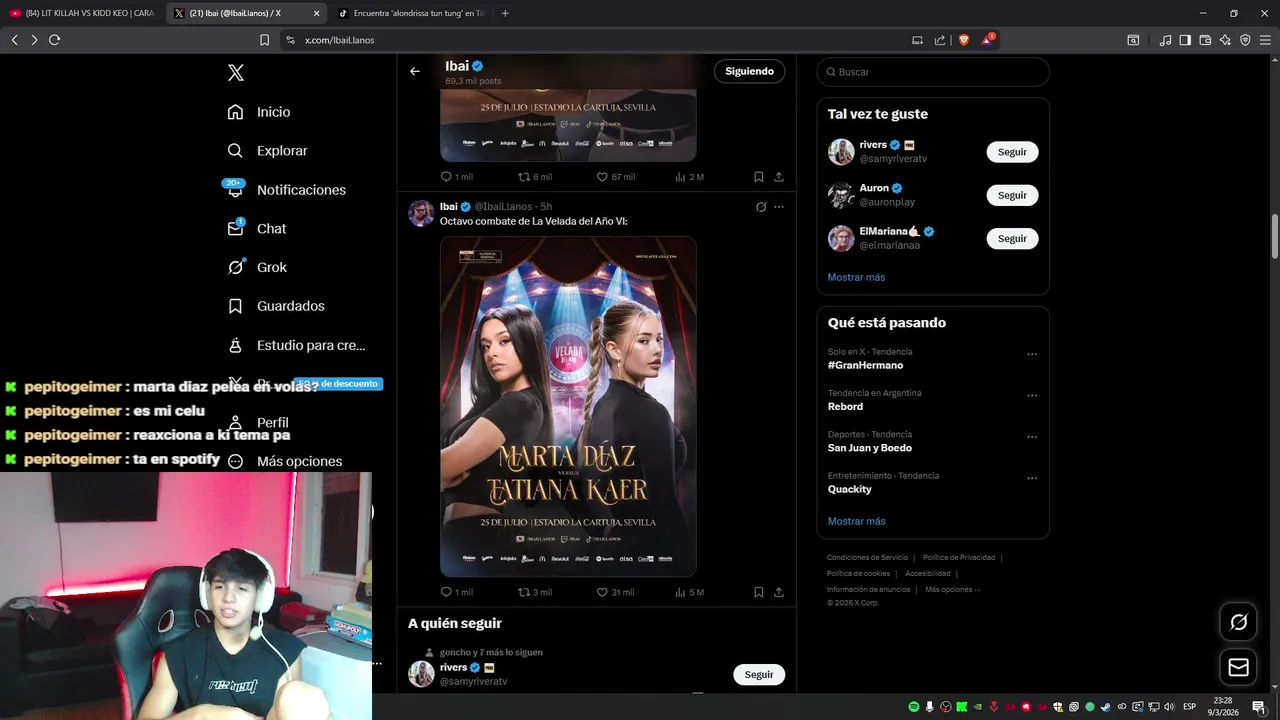This screenshot has width=1280, height=720.
Task: Follow ElMariana in Tal vez te guste
Action: click(1012, 238)
